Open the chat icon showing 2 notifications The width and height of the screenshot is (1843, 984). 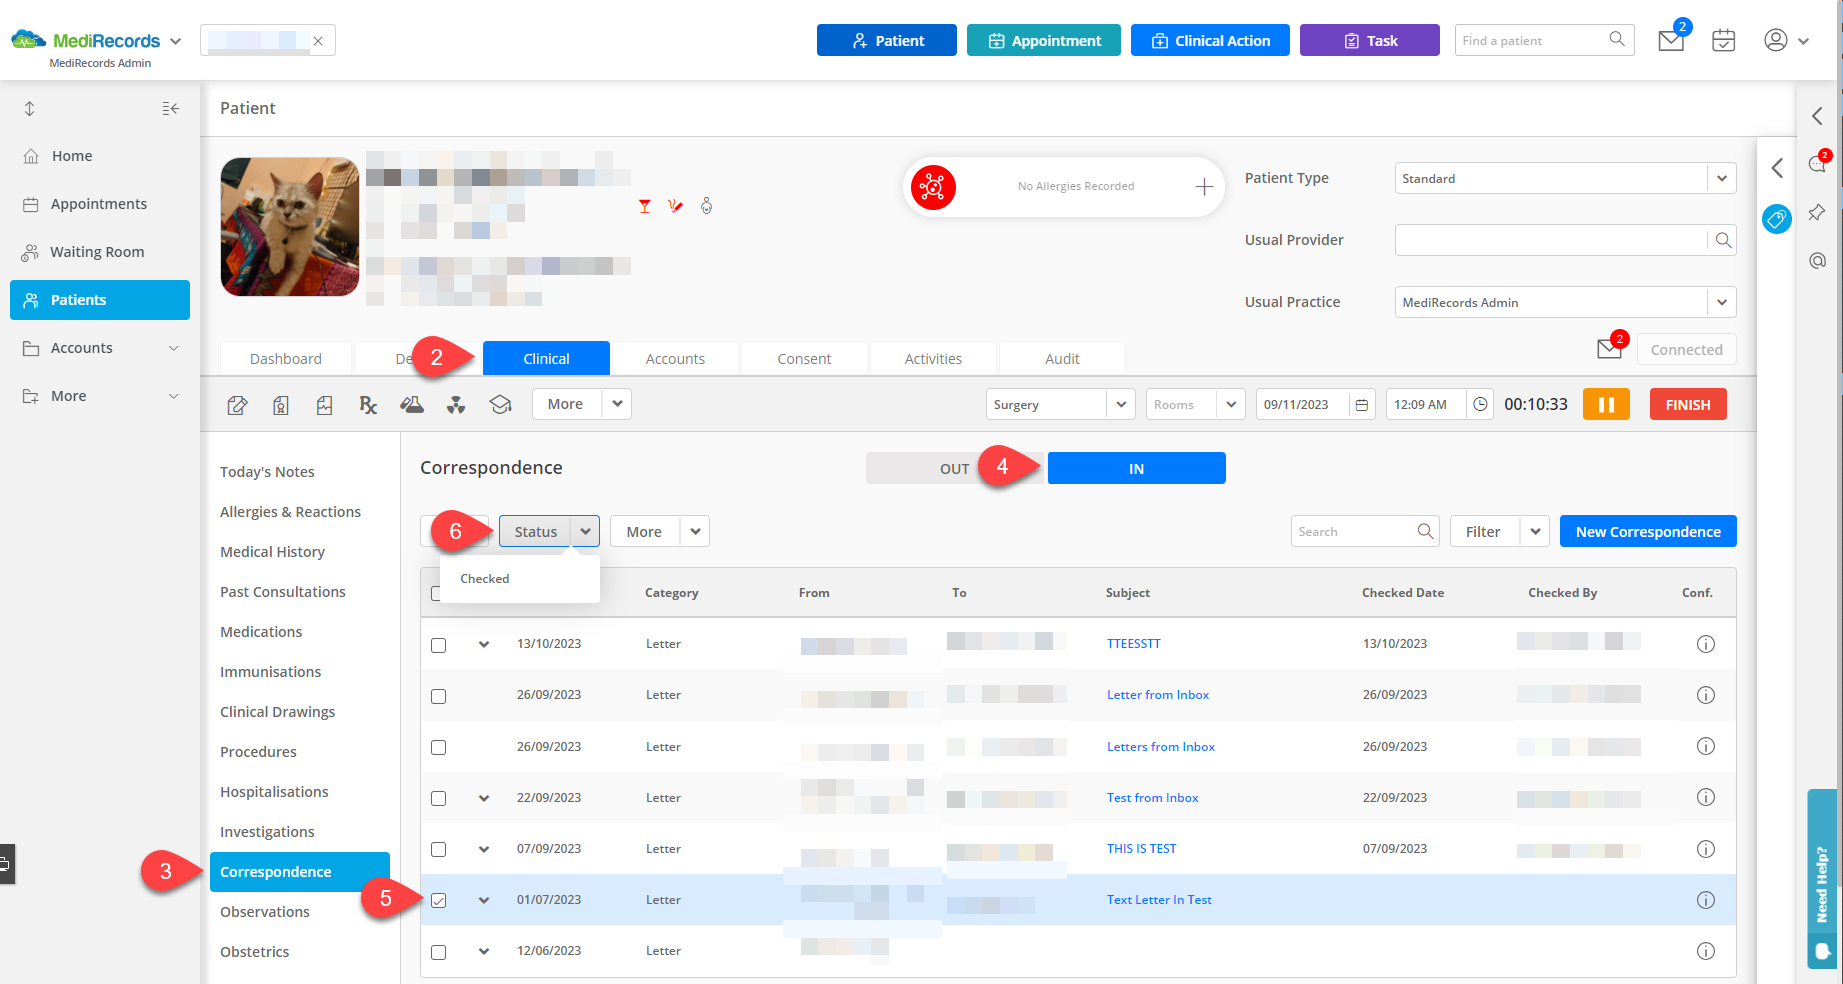click(x=1818, y=166)
